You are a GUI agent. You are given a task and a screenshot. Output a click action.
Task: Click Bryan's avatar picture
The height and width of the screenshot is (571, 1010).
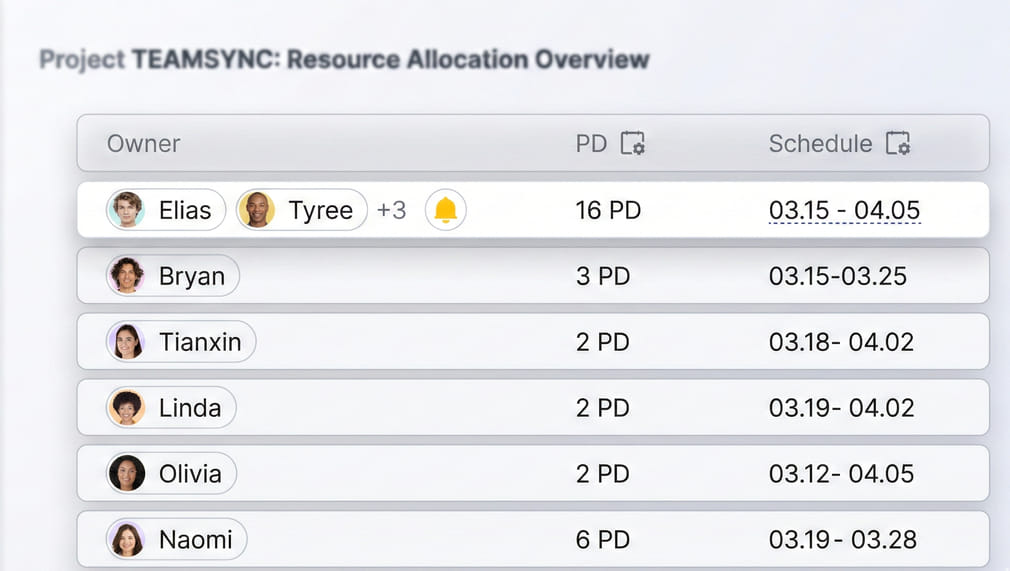coord(127,276)
